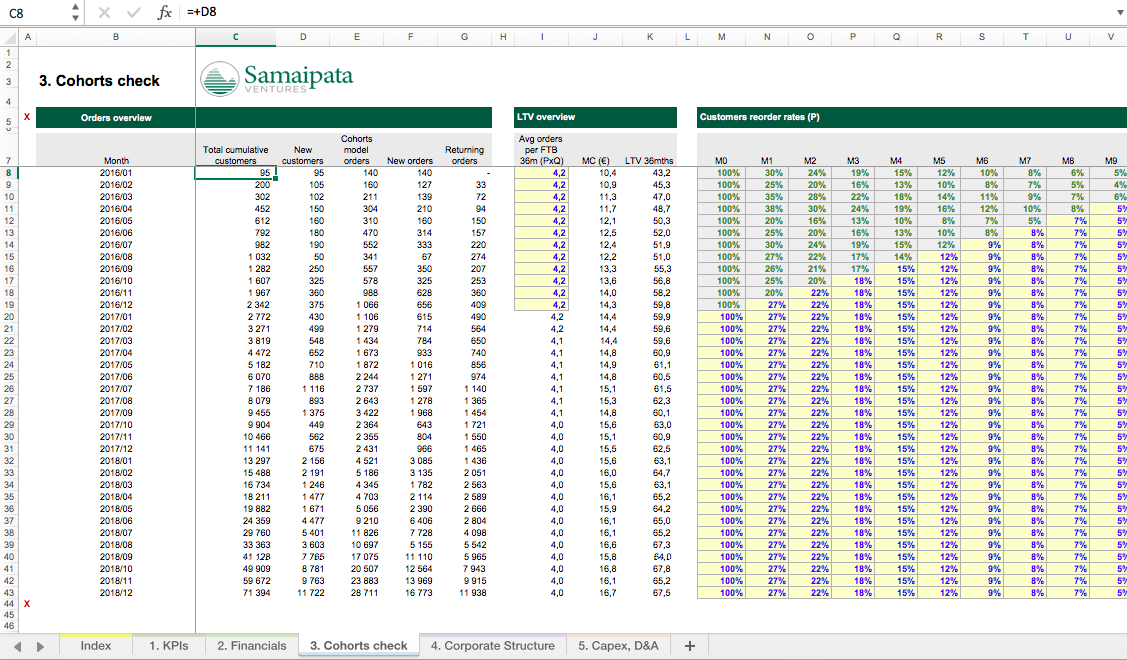Click the M1 reorder rate 30% for 2016/01
This screenshot has width=1127, height=660.
[767, 173]
